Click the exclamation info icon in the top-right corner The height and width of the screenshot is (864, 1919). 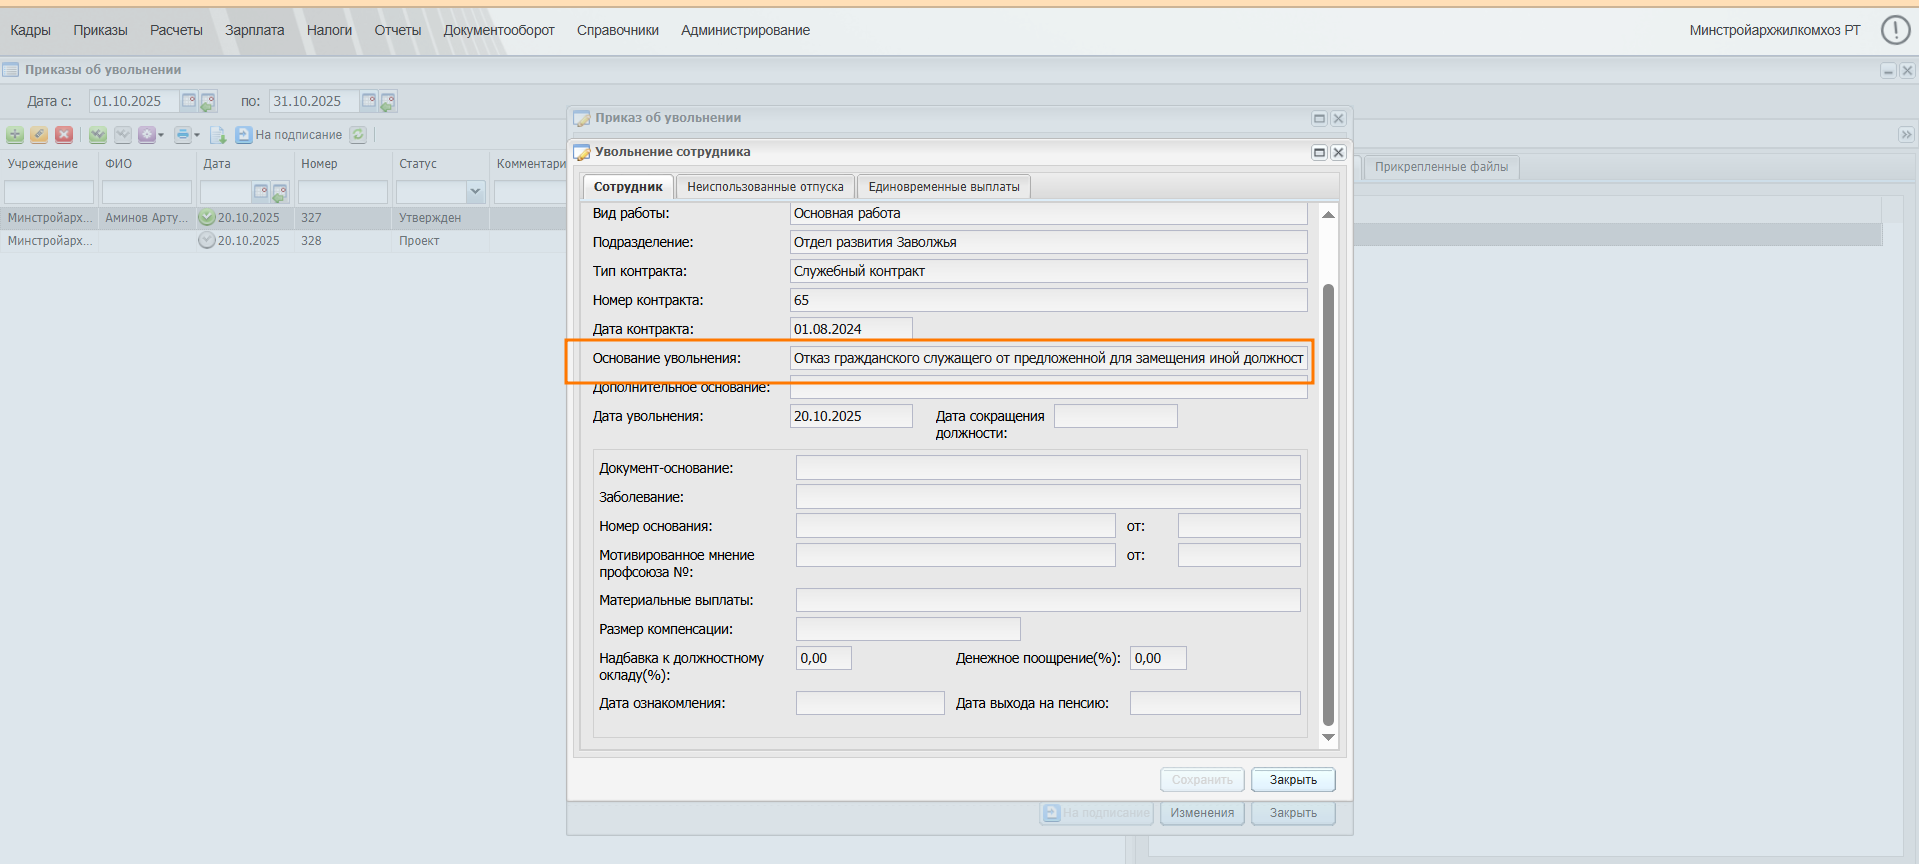click(1895, 30)
